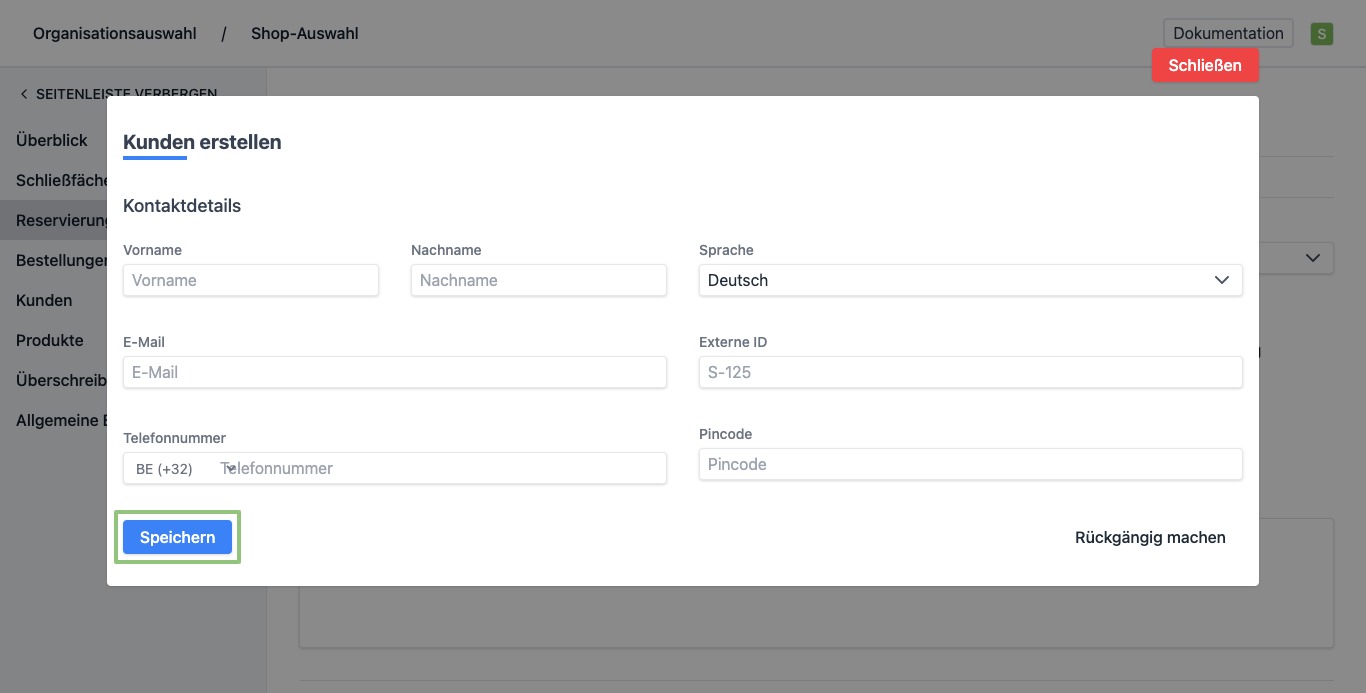Go to Kunden in the sidebar
Viewport: 1366px width, 693px height.
(44, 300)
